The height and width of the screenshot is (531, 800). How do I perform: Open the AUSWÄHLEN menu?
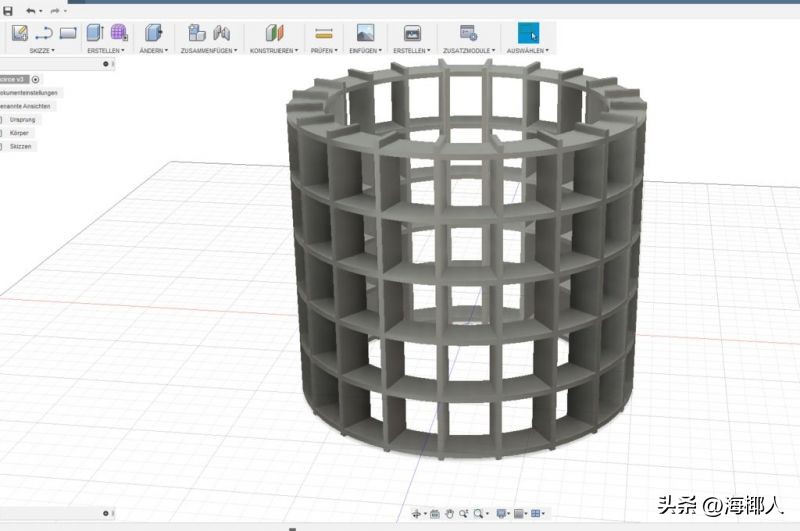(x=527, y=50)
